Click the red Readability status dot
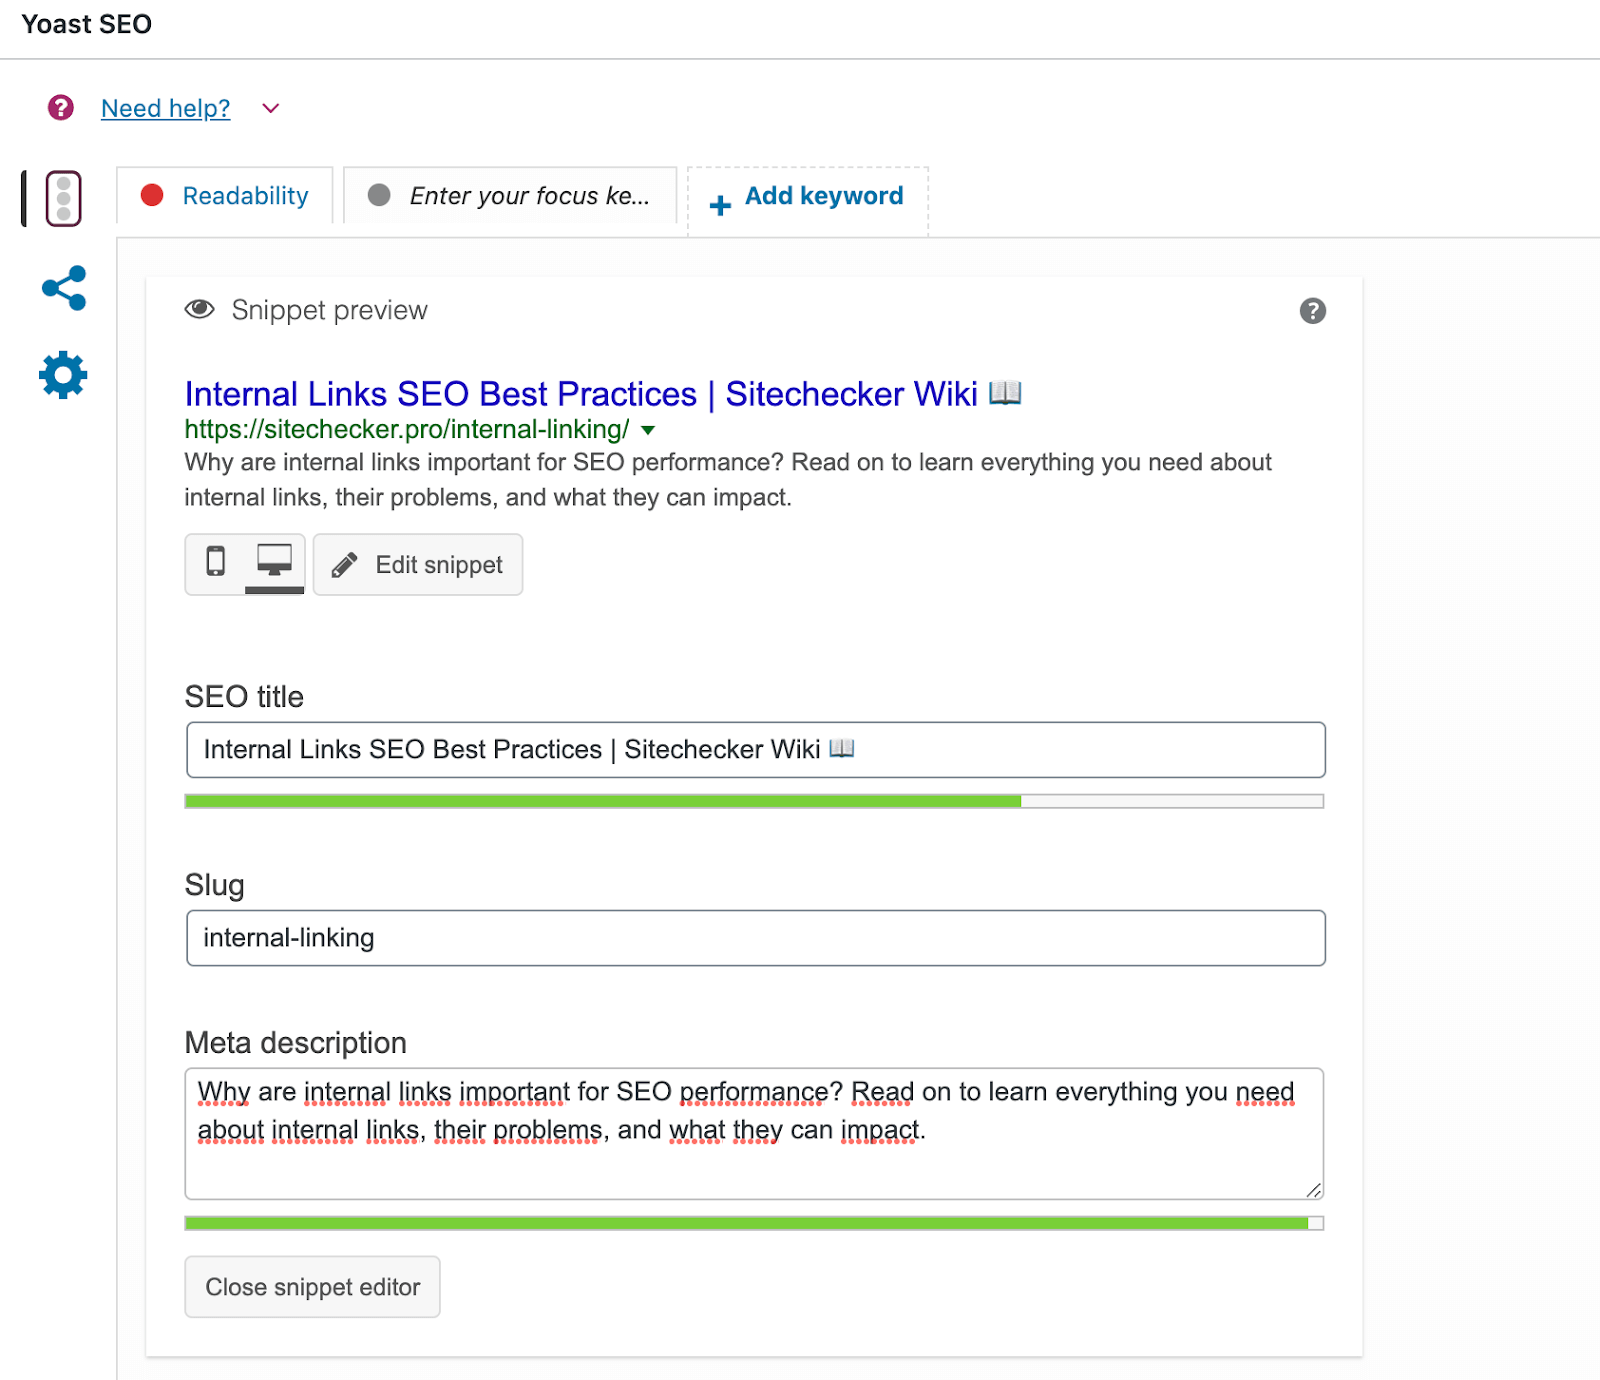Screen dimensions: 1600x1380 coord(152,195)
